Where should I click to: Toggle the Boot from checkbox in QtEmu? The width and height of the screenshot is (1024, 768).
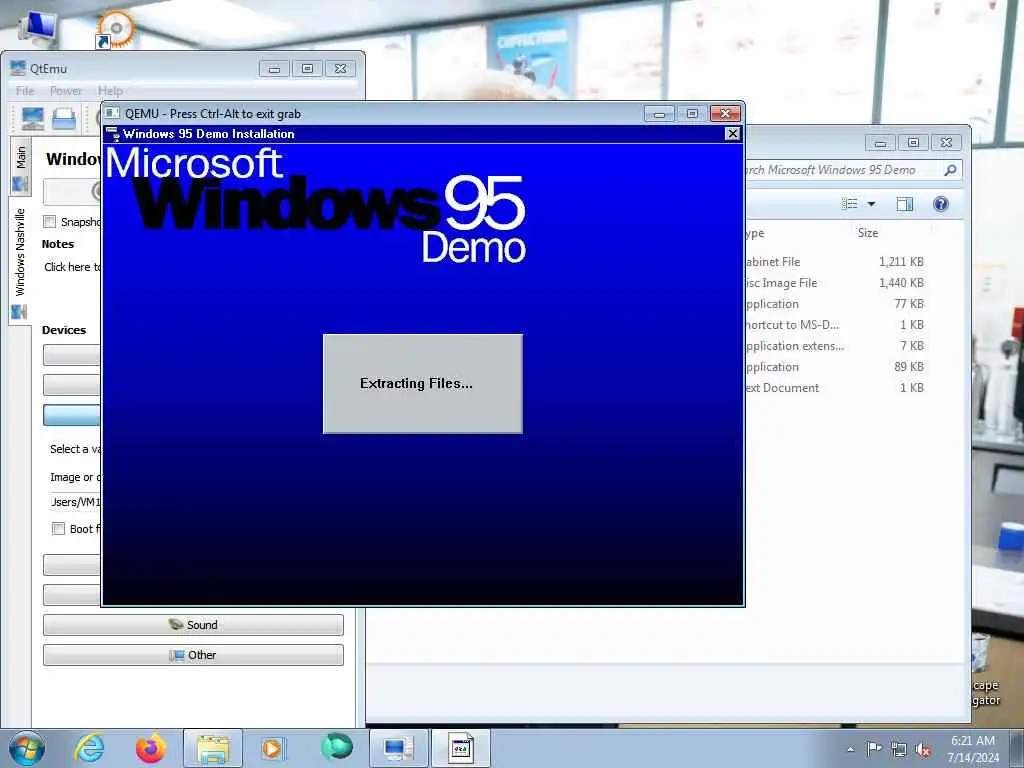click(x=58, y=529)
